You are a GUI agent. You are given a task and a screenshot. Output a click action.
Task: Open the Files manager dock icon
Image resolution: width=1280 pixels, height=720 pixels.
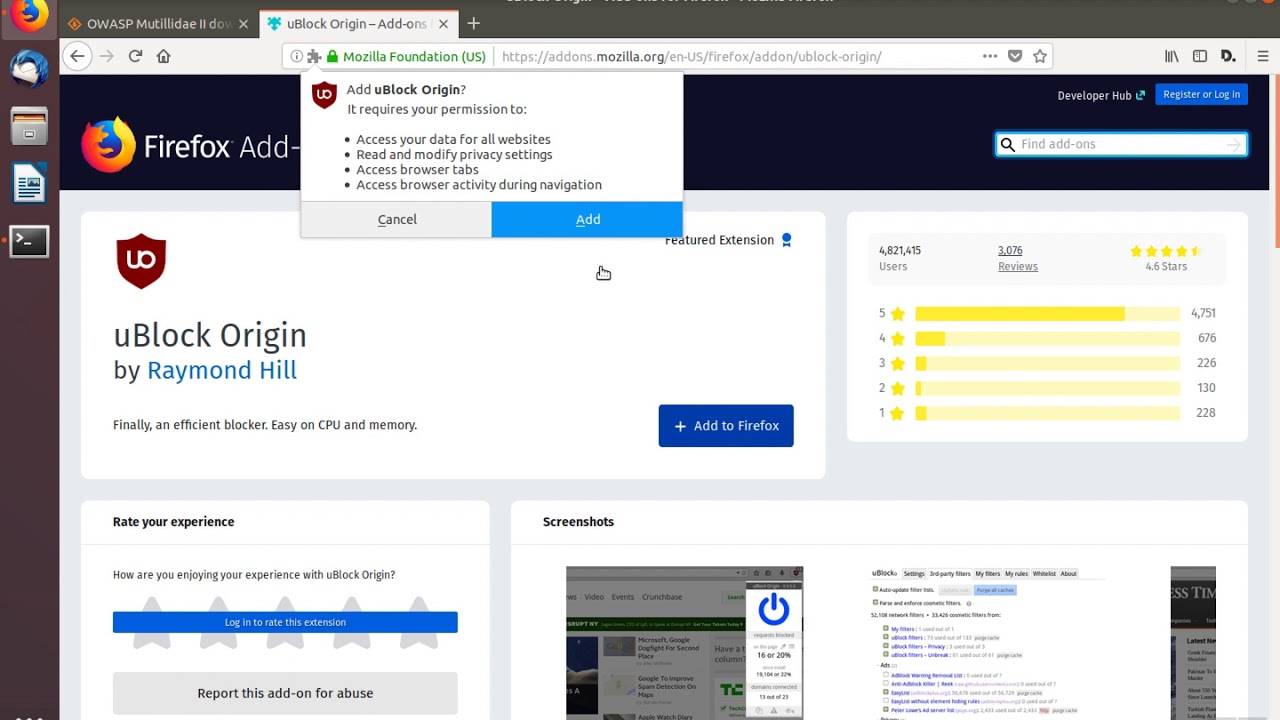pos(29,127)
